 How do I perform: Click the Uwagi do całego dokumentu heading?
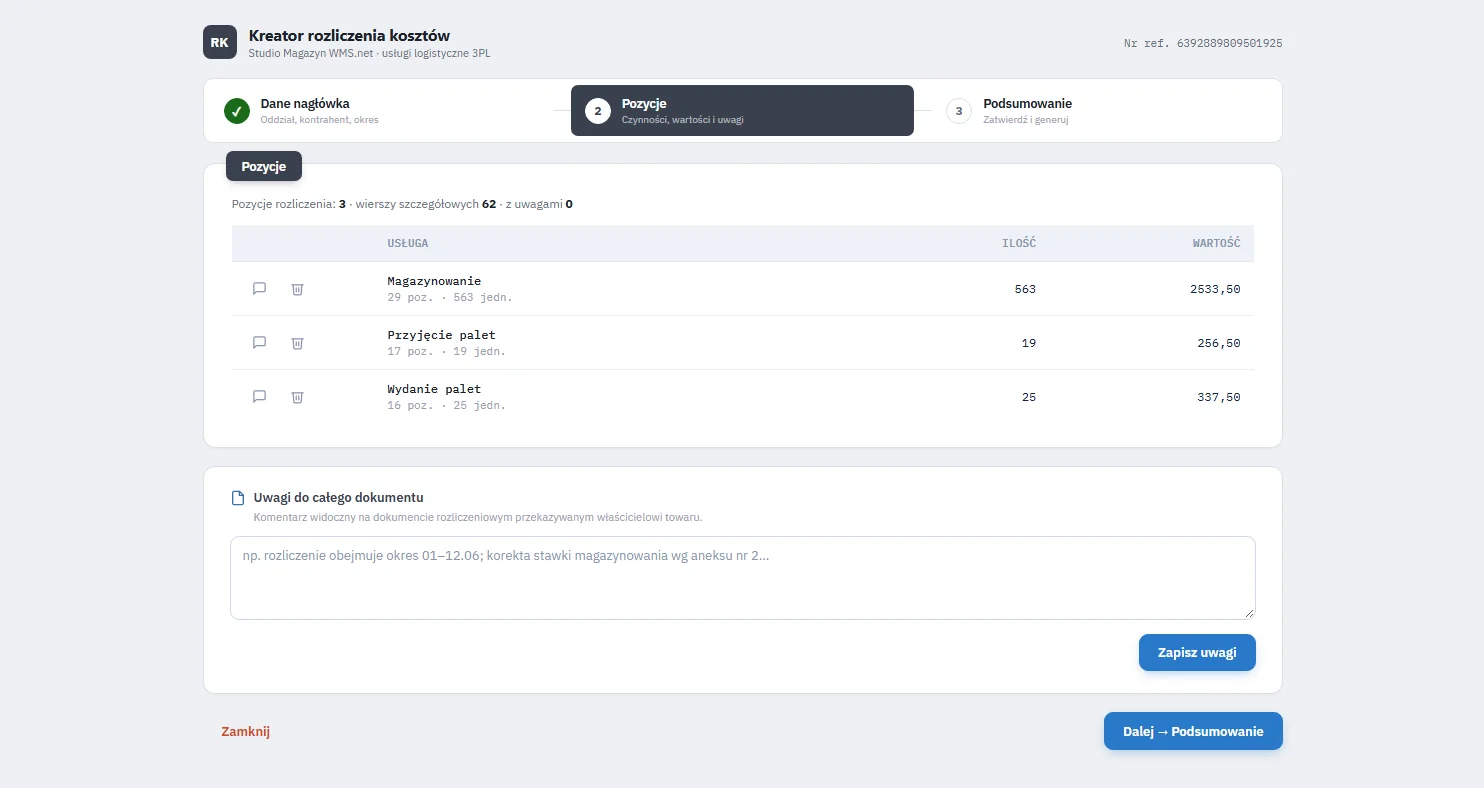pyautogui.click(x=339, y=497)
